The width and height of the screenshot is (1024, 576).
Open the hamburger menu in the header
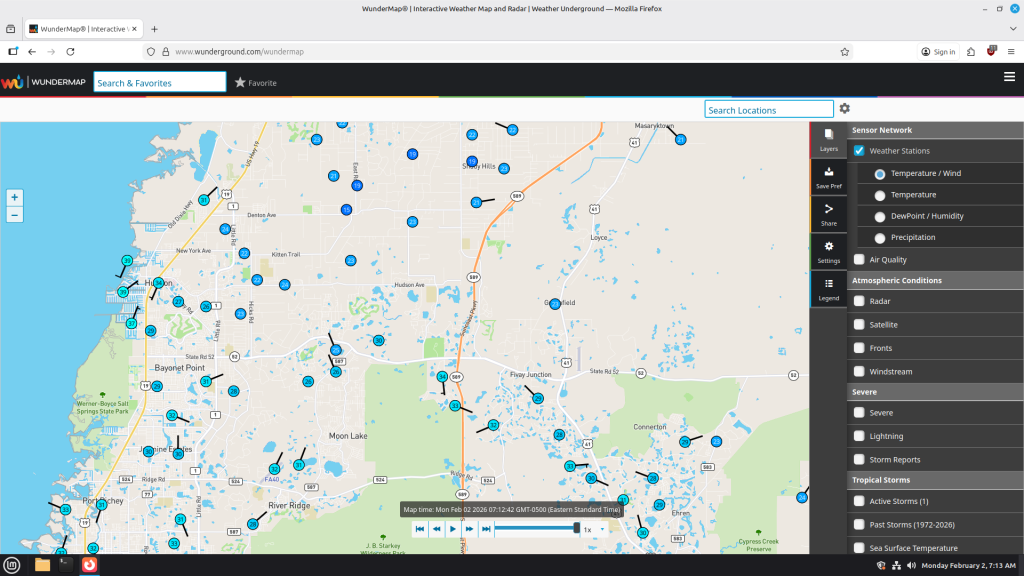point(1009,77)
